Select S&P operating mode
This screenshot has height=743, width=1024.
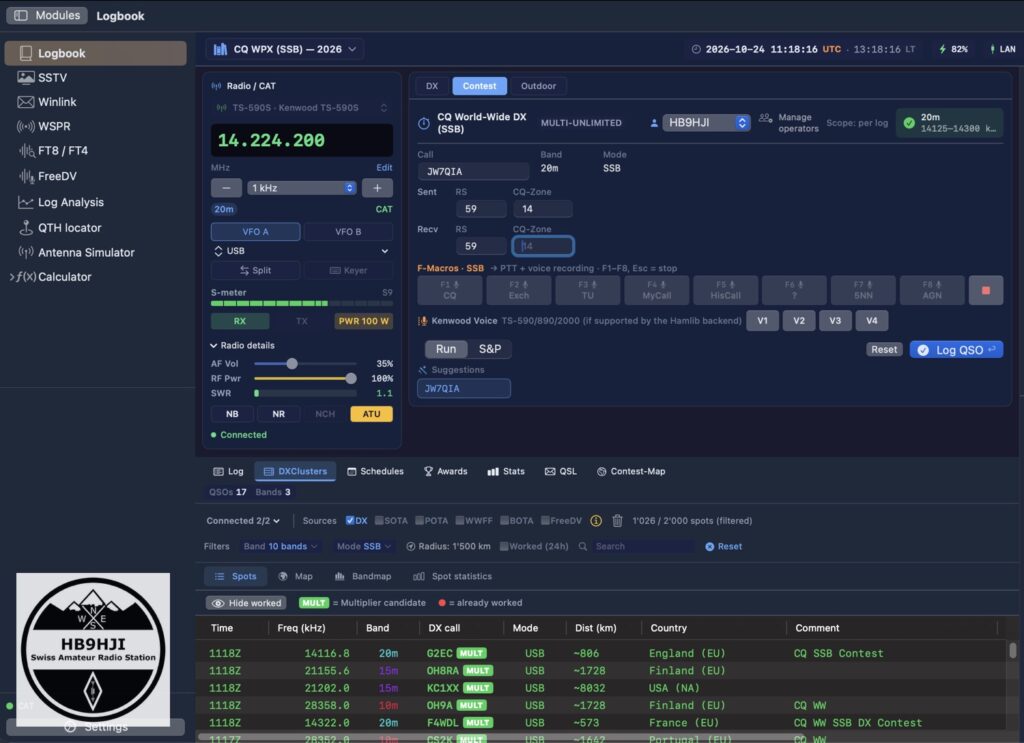click(x=489, y=349)
